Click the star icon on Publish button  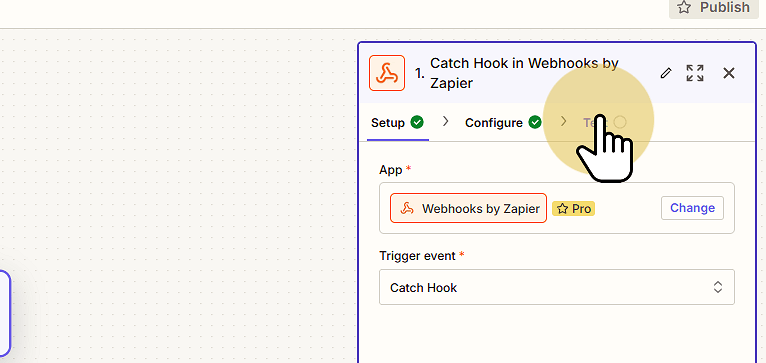(684, 8)
